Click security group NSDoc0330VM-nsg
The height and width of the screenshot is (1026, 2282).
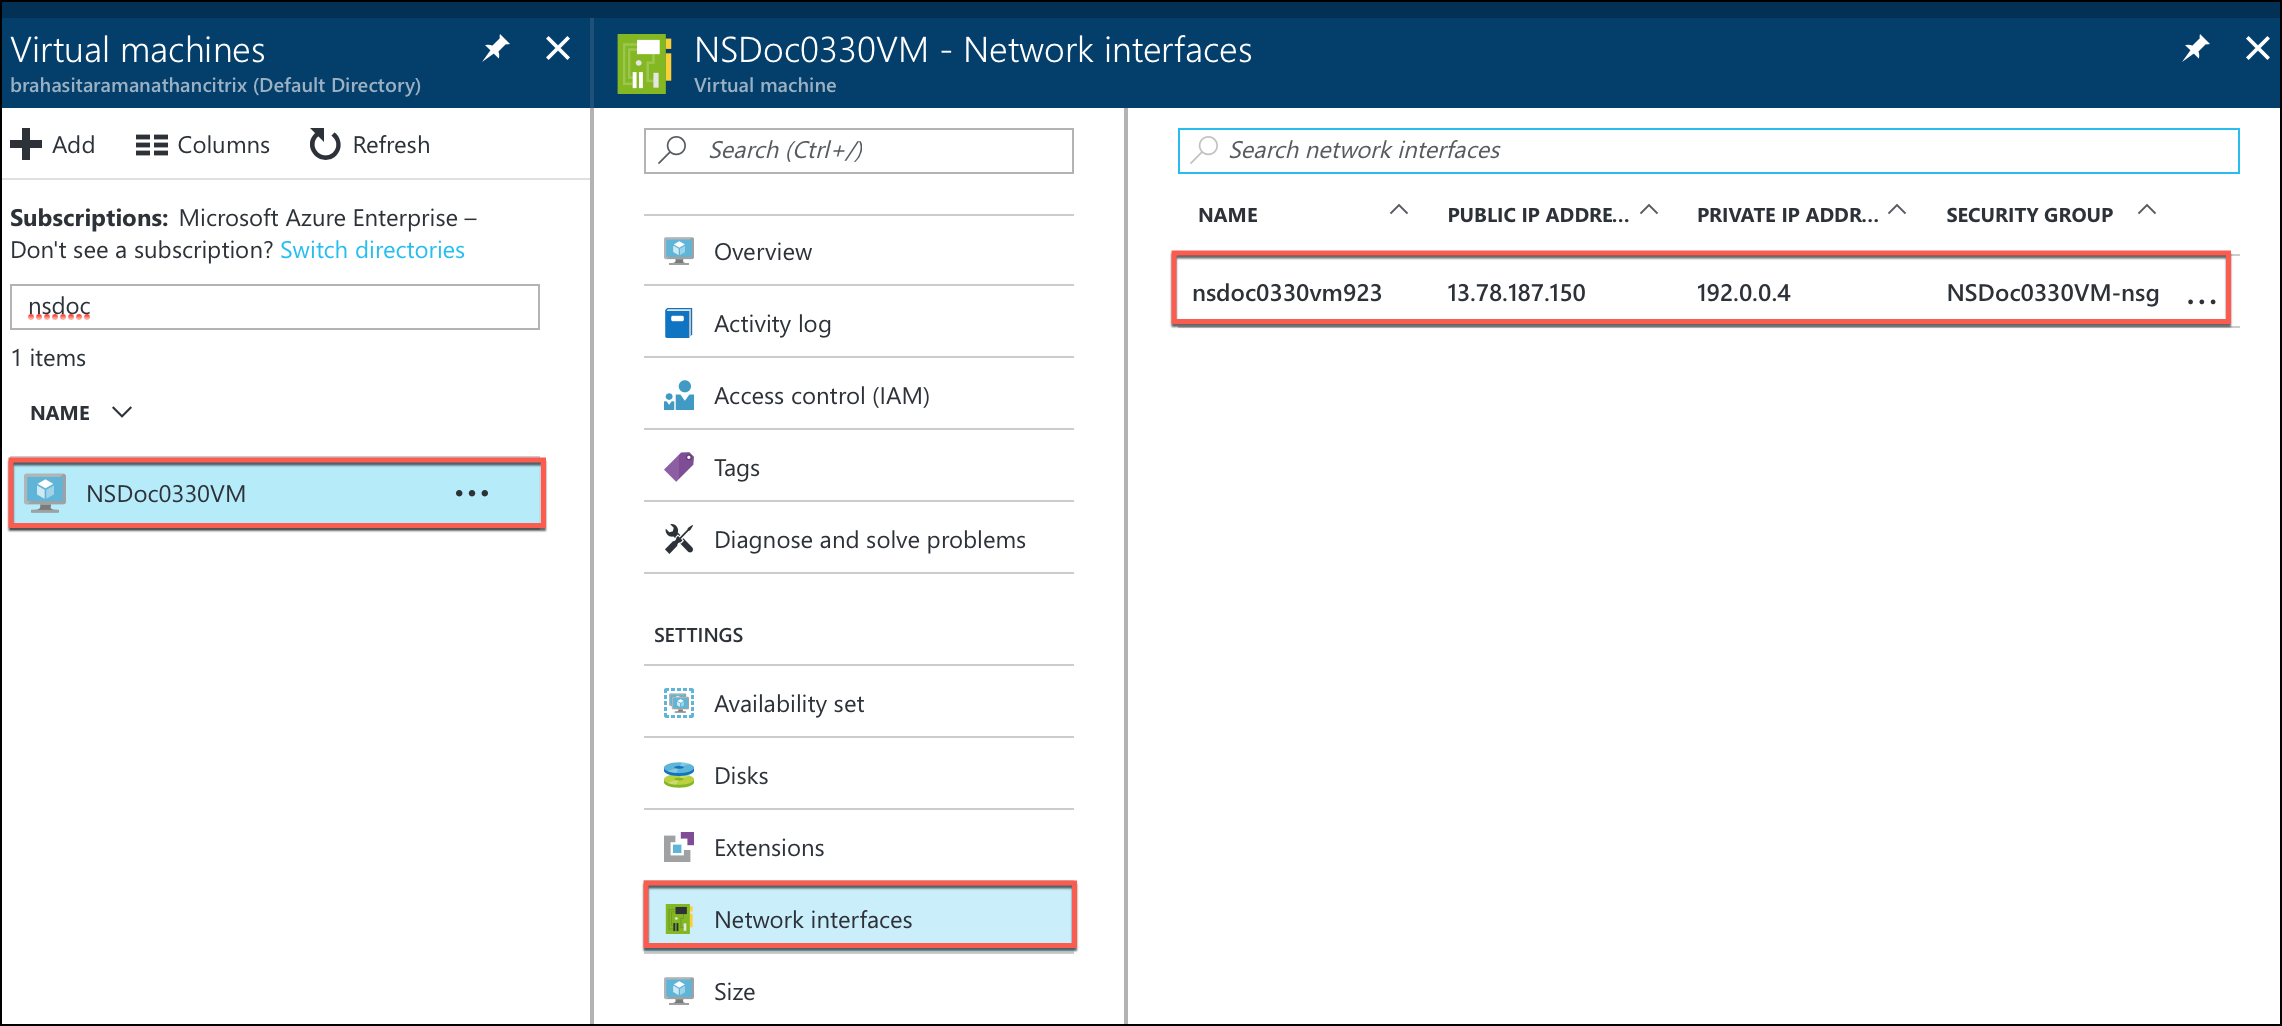2052,293
